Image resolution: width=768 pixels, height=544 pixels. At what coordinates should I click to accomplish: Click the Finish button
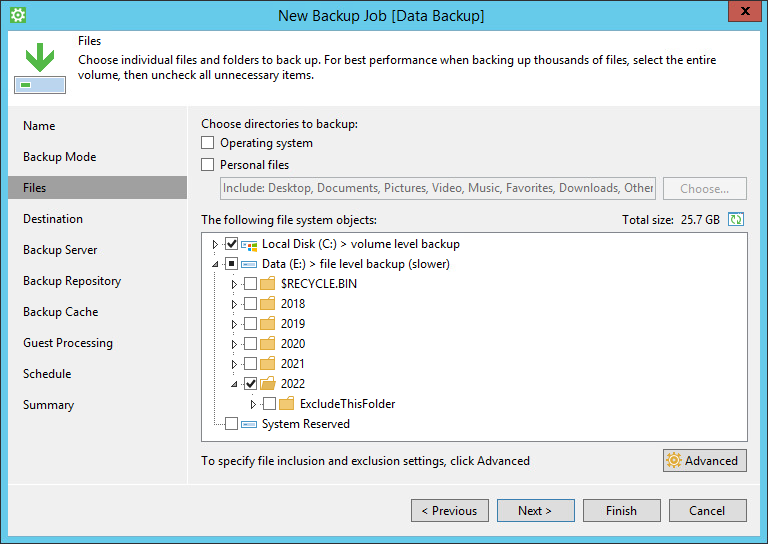click(x=622, y=511)
